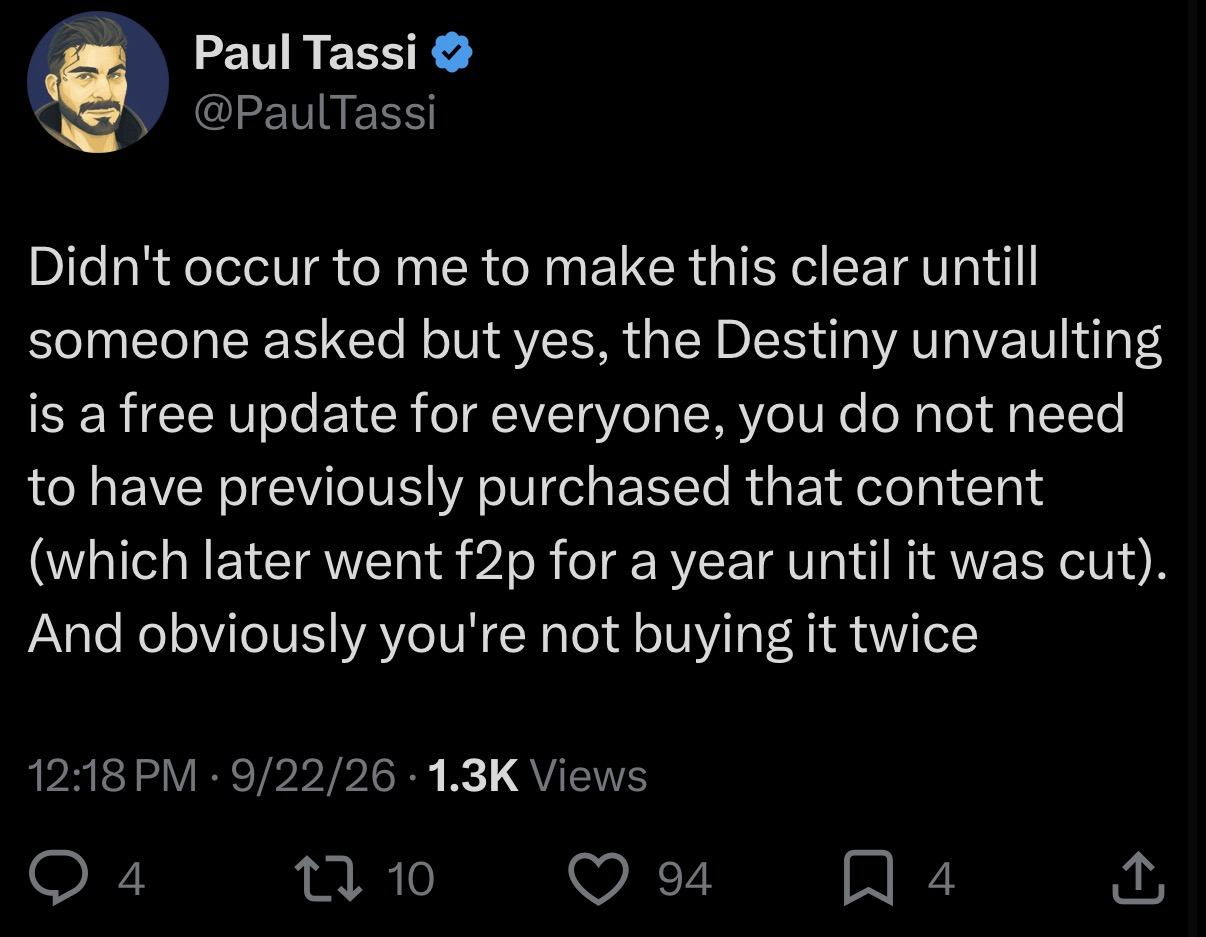Click the 12:18 PM timestamp

click(112, 776)
